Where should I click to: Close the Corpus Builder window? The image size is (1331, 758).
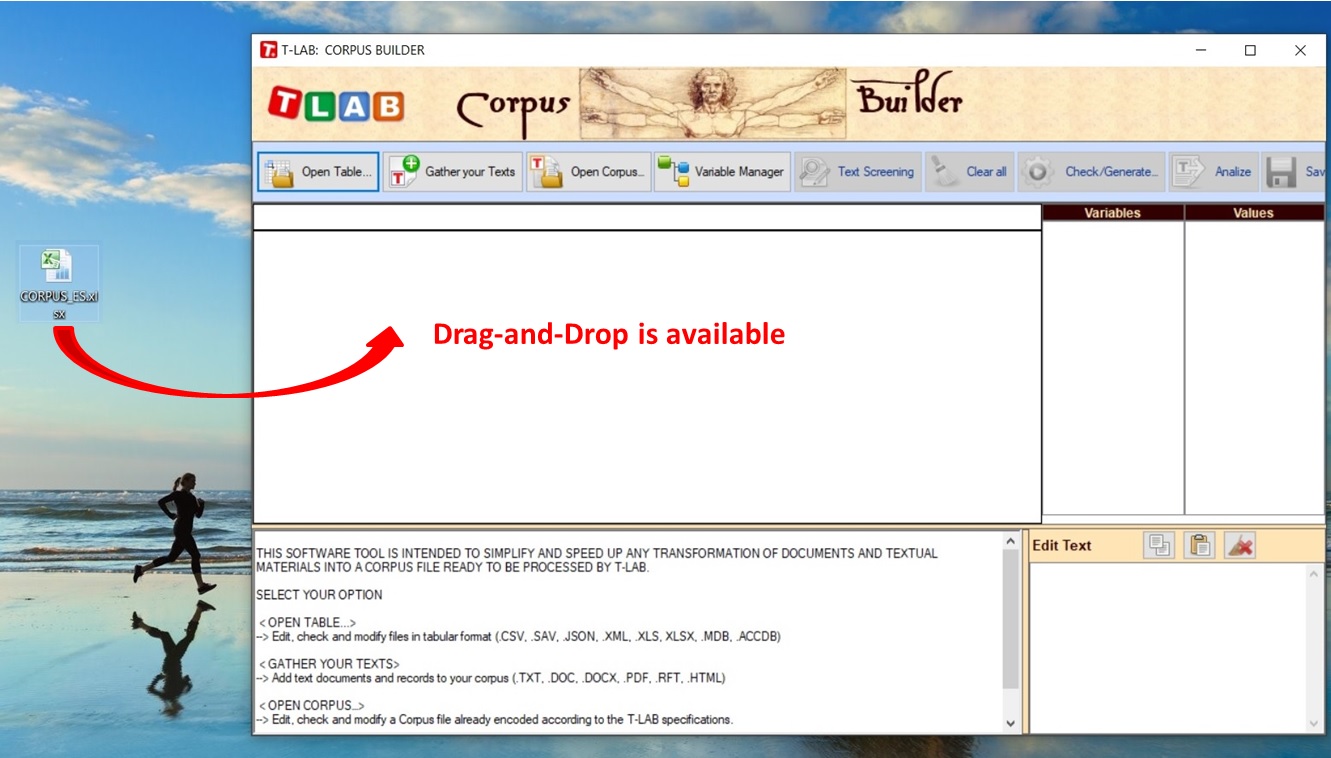[x=1300, y=50]
